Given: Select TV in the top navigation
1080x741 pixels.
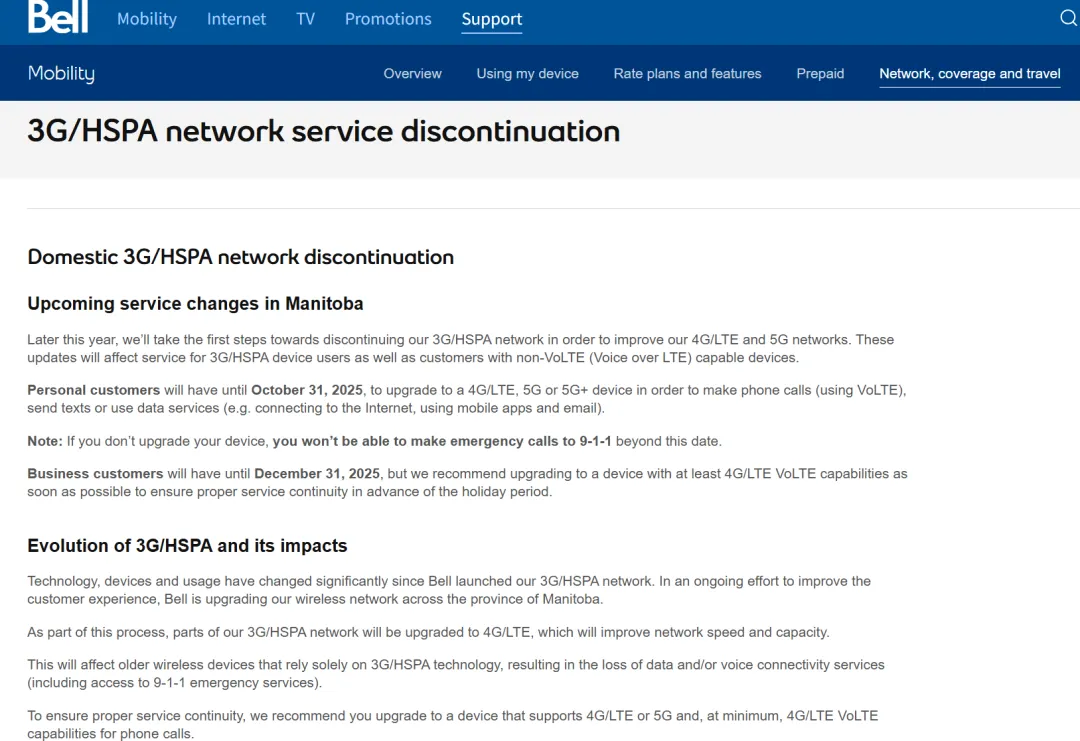Looking at the screenshot, I should (305, 19).
